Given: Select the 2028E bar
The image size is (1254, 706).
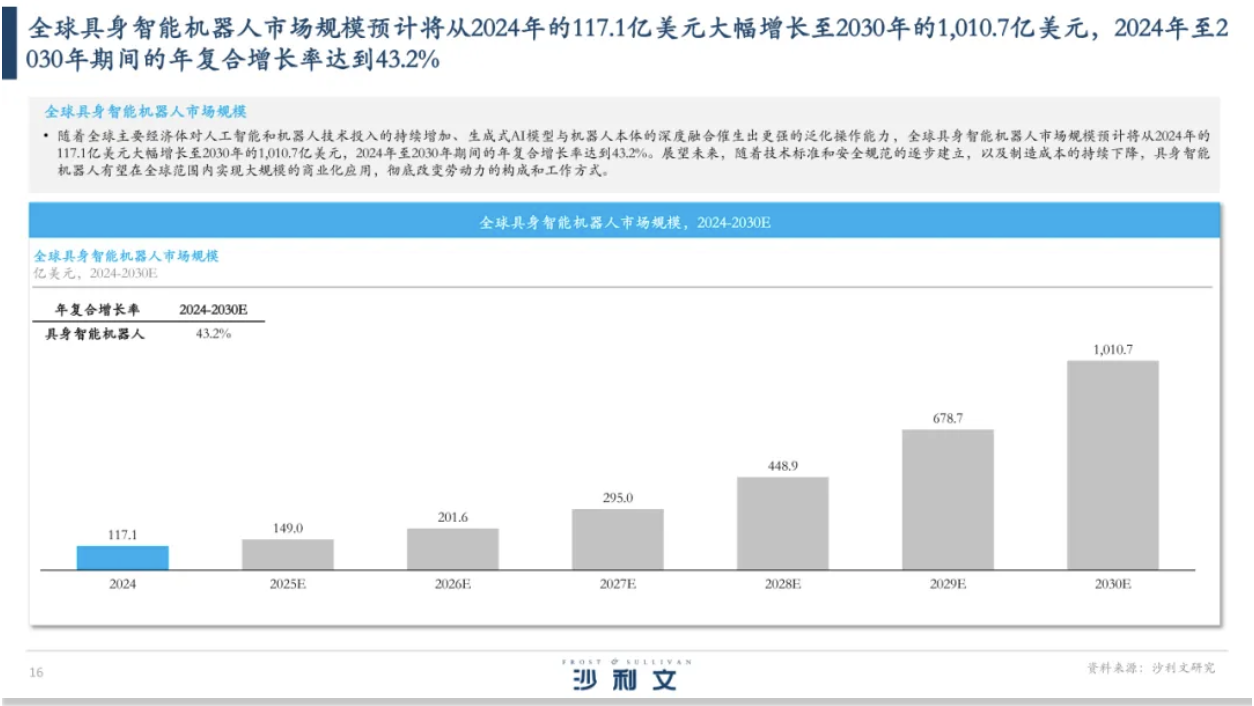Looking at the screenshot, I should click(x=783, y=523).
